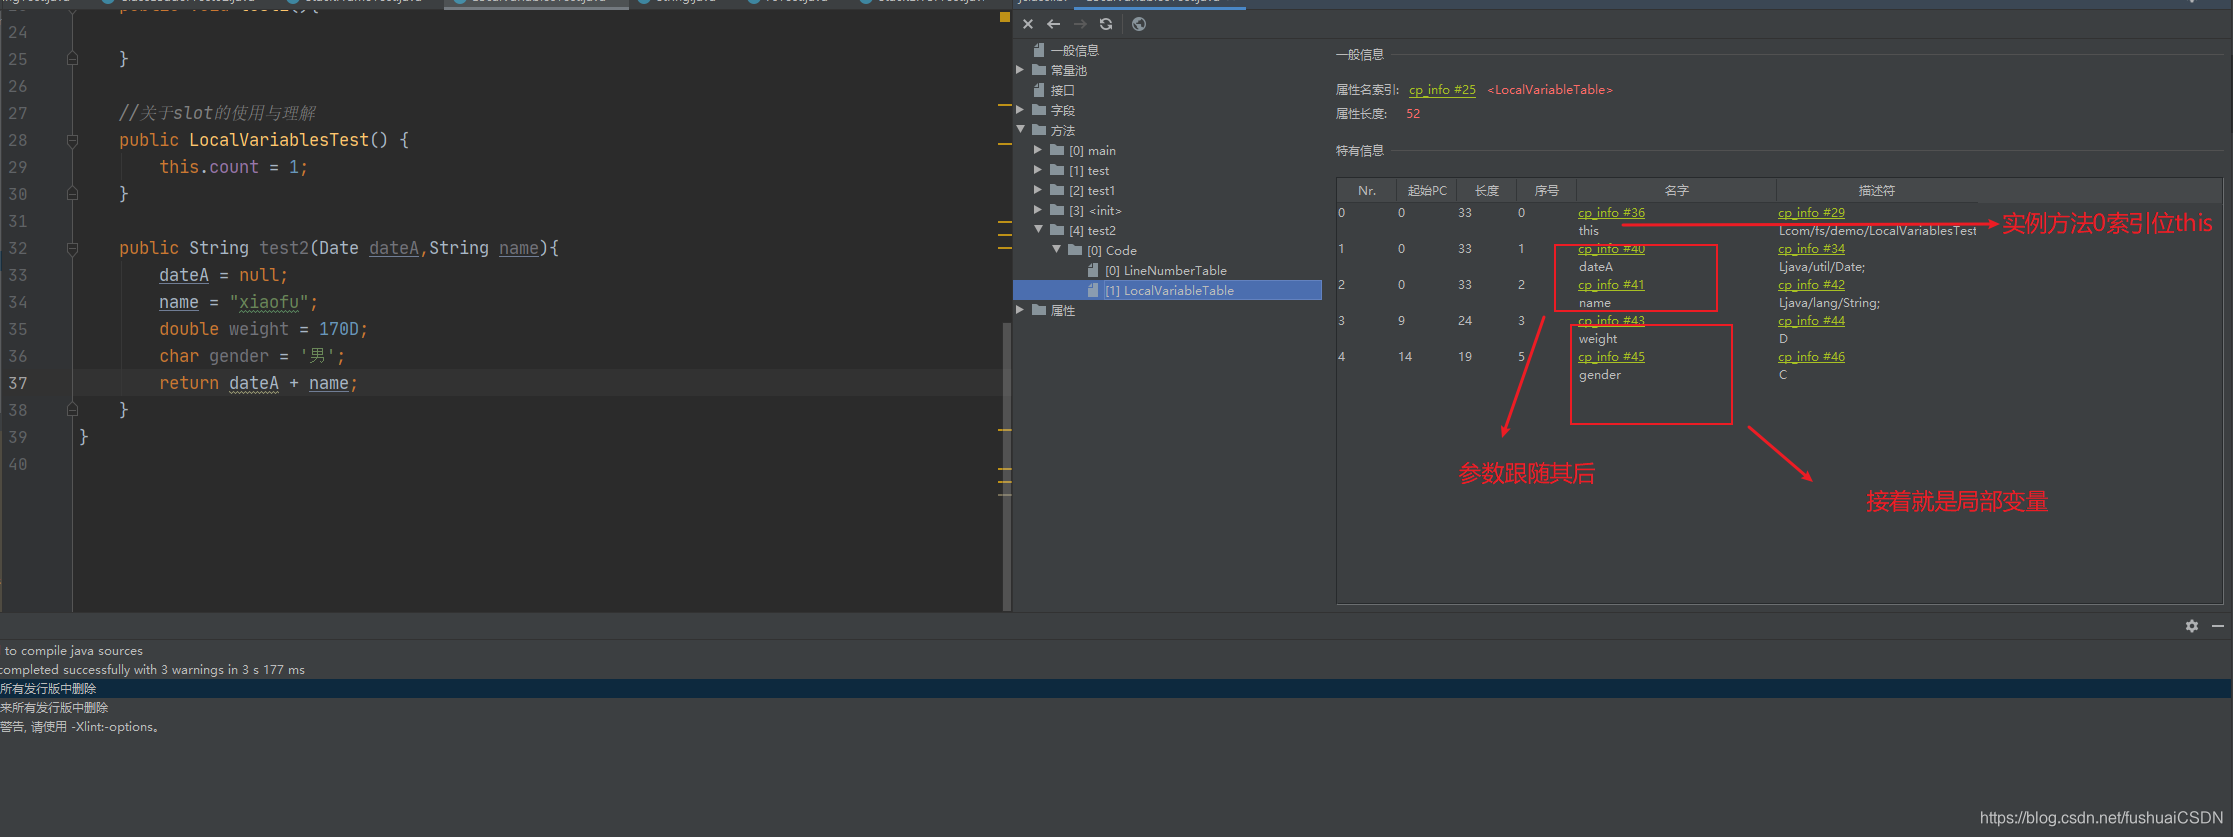This screenshot has height=837, width=2233.
Task: Follow the cp_info #42 descriptor link
Action: [1811, 285]
